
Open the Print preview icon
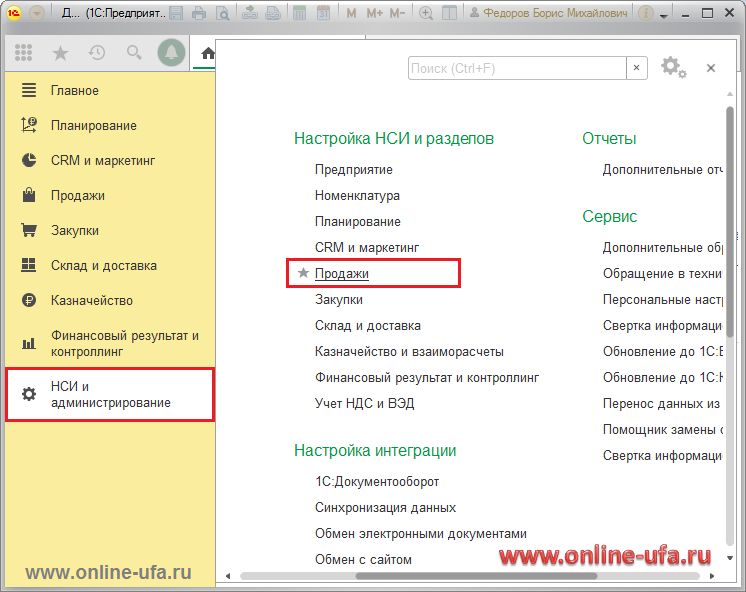[x=222, y=13]
